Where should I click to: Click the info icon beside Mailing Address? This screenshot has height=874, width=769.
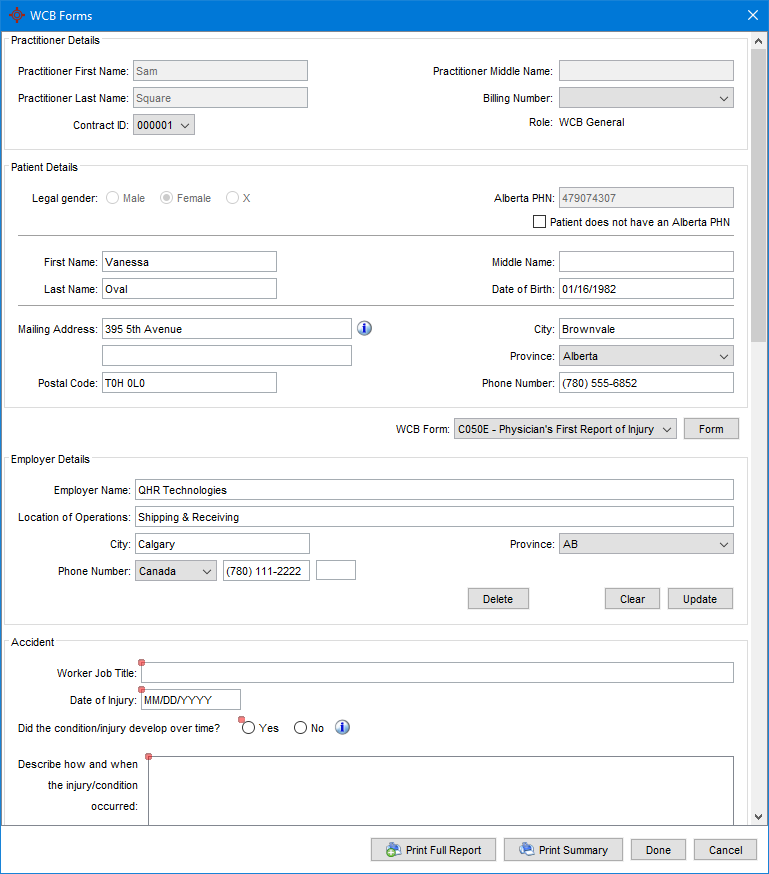364,328
